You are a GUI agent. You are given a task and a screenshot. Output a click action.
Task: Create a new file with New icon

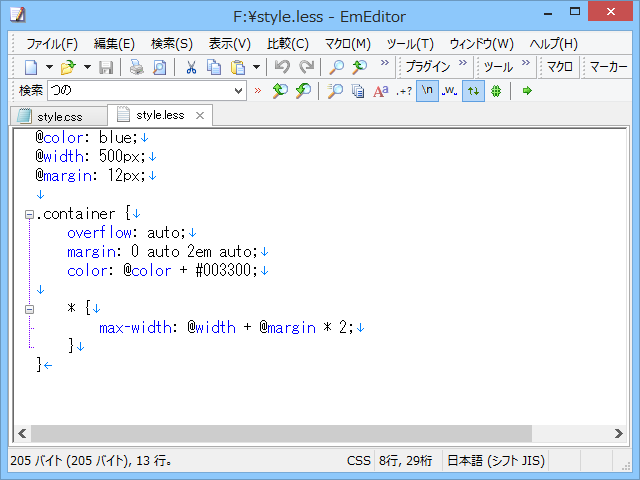point(31,67)
